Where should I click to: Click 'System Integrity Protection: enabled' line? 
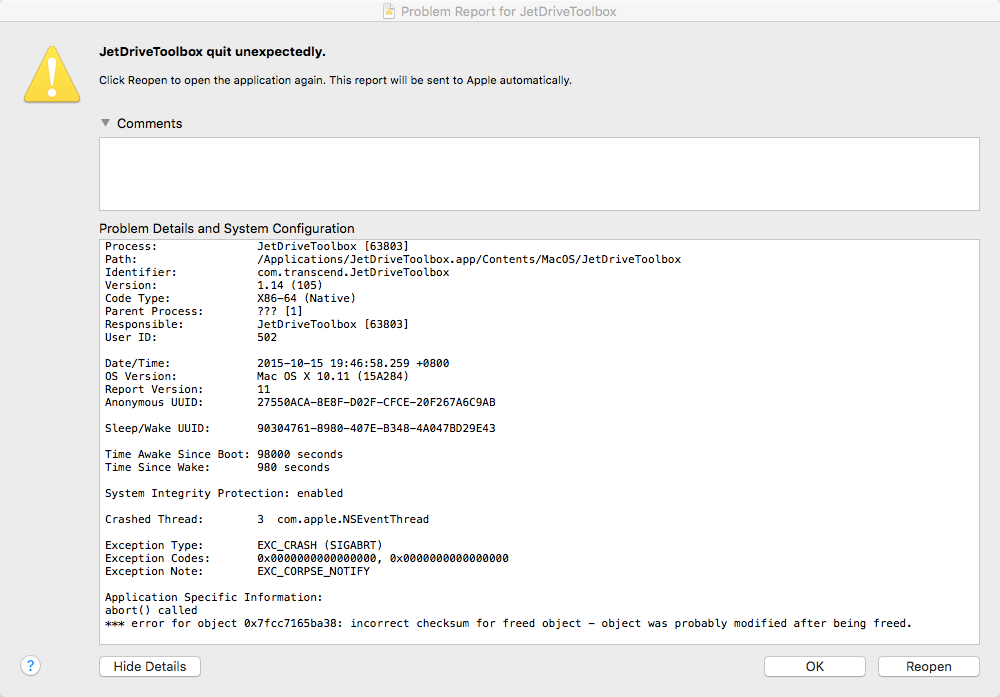224,494
